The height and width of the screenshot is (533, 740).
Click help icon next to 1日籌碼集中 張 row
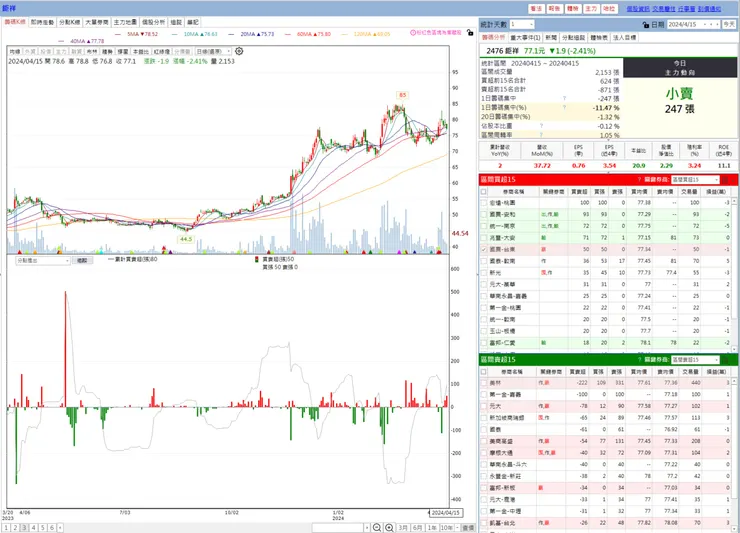pos(564,98)
